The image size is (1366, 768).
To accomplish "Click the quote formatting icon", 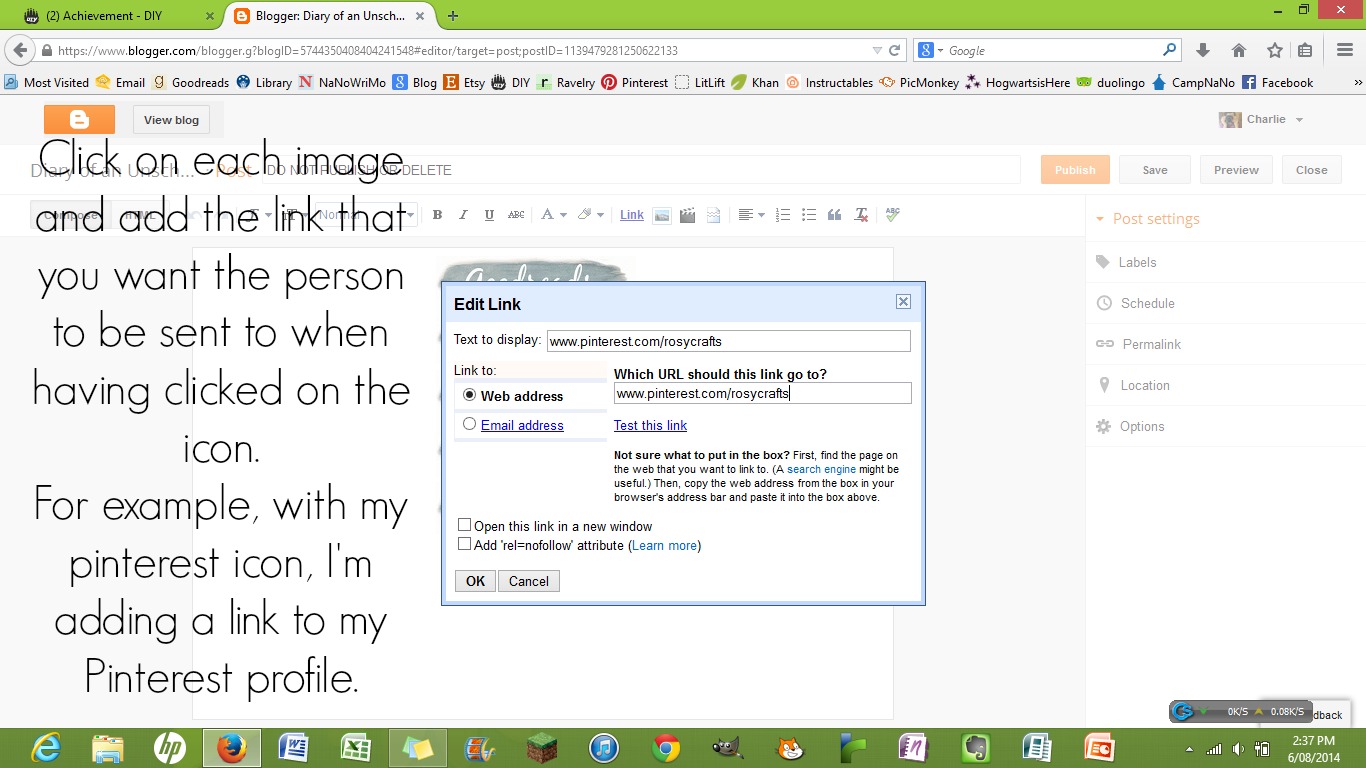I will (x=835, y=215).
